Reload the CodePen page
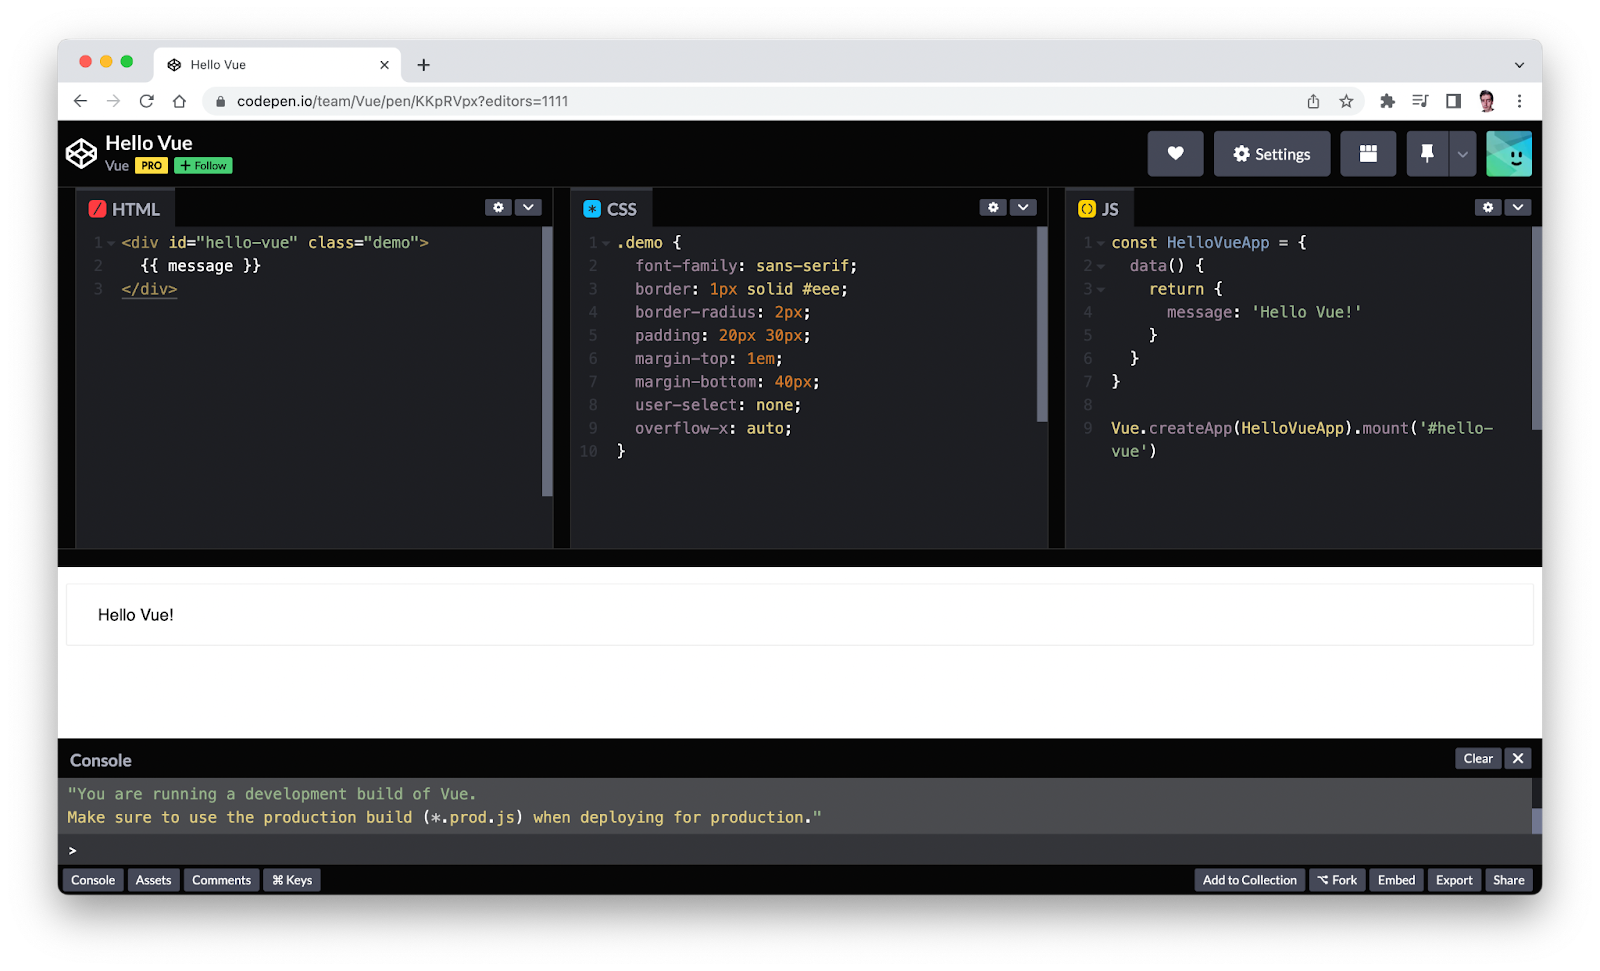 146,101
